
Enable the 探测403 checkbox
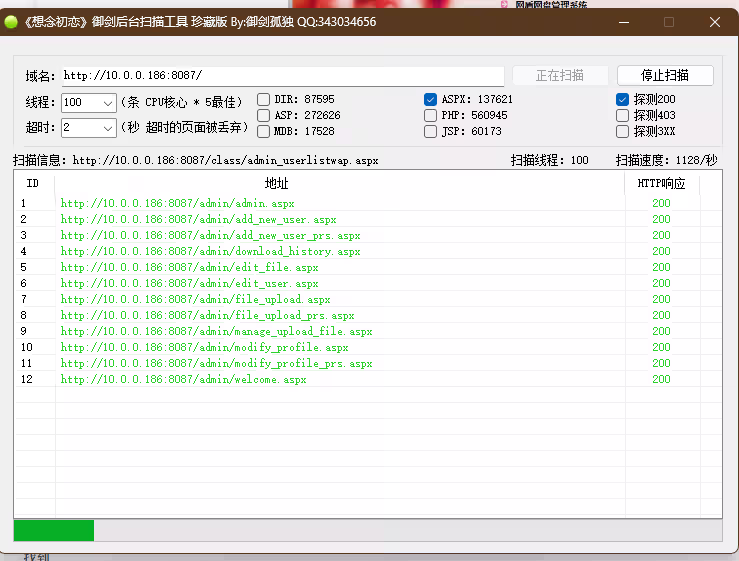623,115
